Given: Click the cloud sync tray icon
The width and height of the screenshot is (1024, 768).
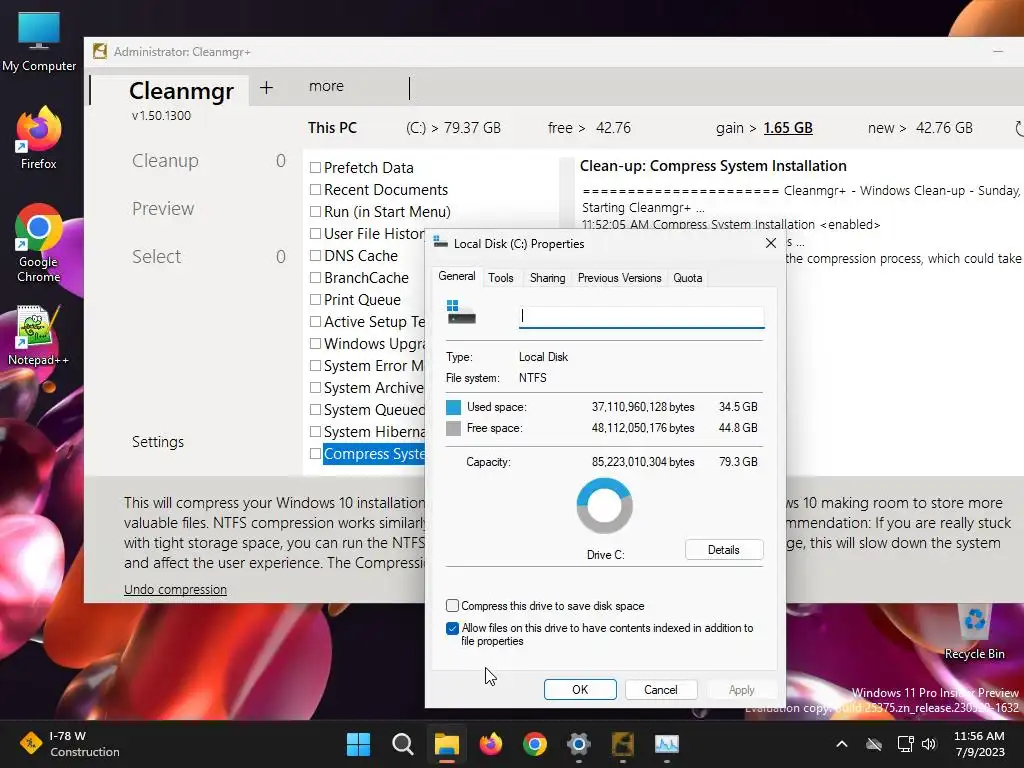Looking at the screenshot, I should click(x=874, y=744).
